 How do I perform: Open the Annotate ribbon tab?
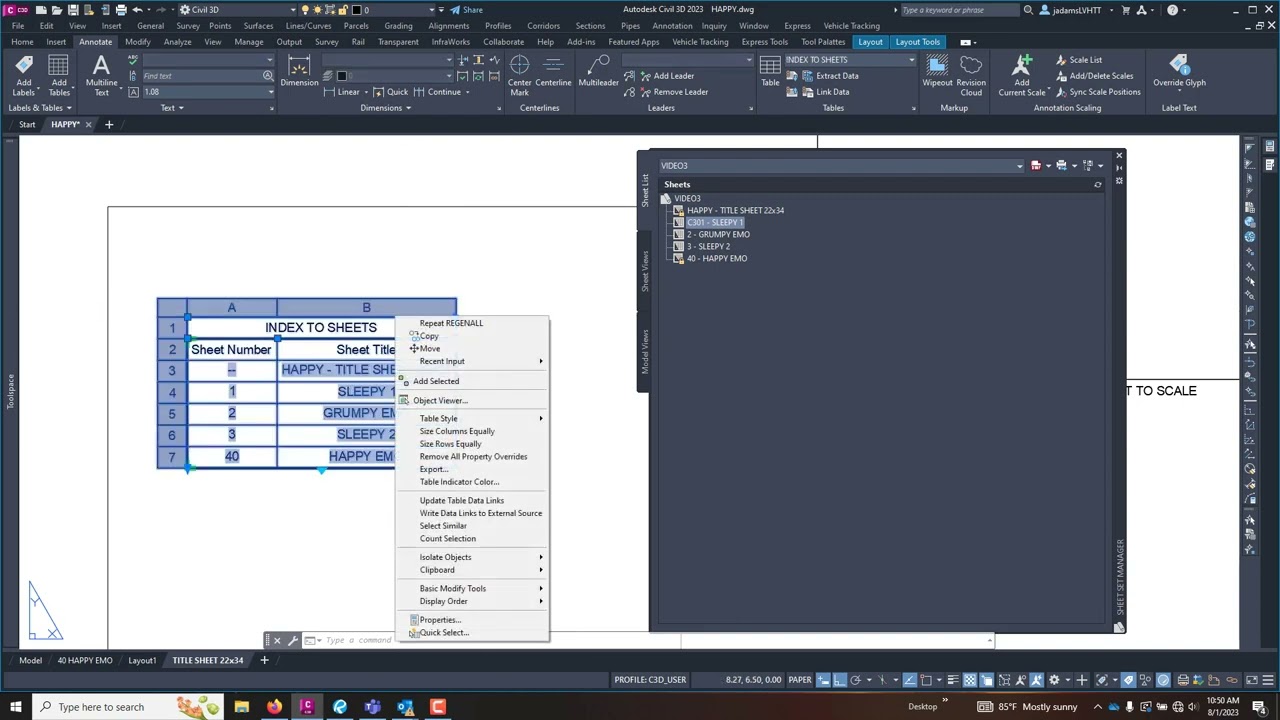[x=96, y=42]
